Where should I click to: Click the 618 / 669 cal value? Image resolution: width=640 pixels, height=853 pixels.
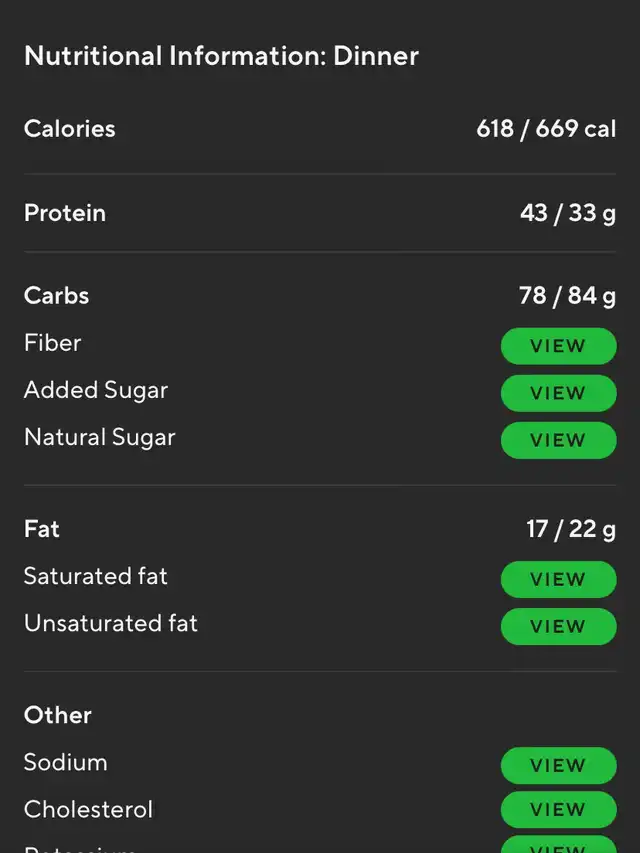point(546,129)
